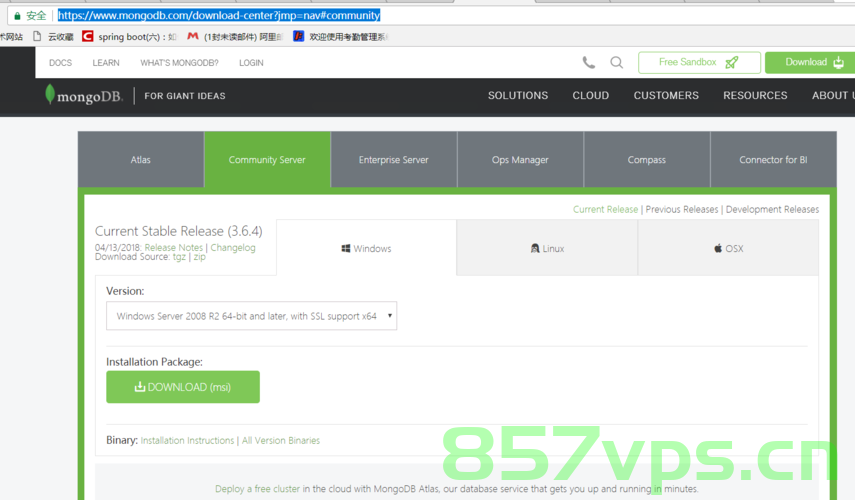Click the Previous Releases link

tap(682, 209)
